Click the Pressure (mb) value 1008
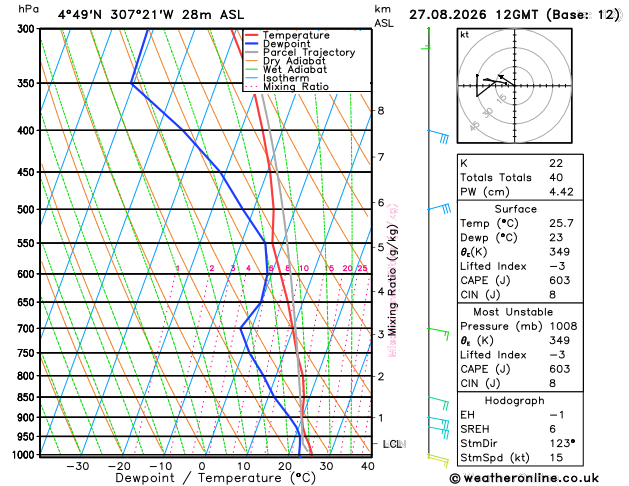Image resolution: width=629 pixels, height=486 pixels. [563, 326]
